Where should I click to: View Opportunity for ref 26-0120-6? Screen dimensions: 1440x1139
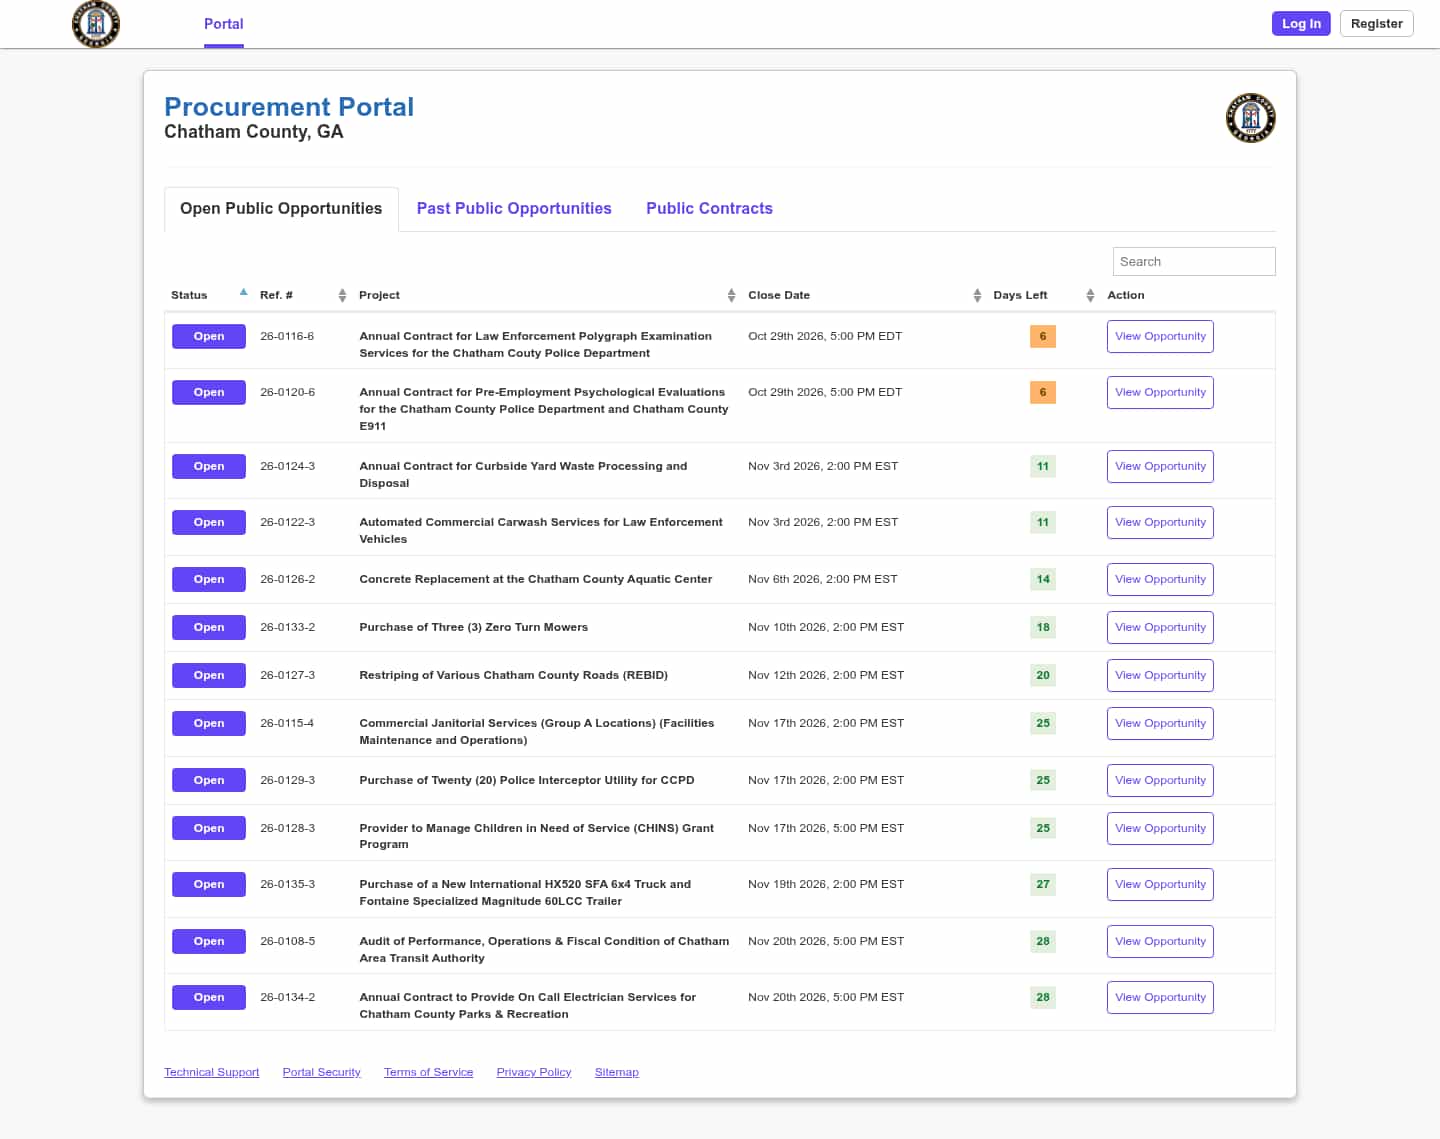(x=1160, y=392)
